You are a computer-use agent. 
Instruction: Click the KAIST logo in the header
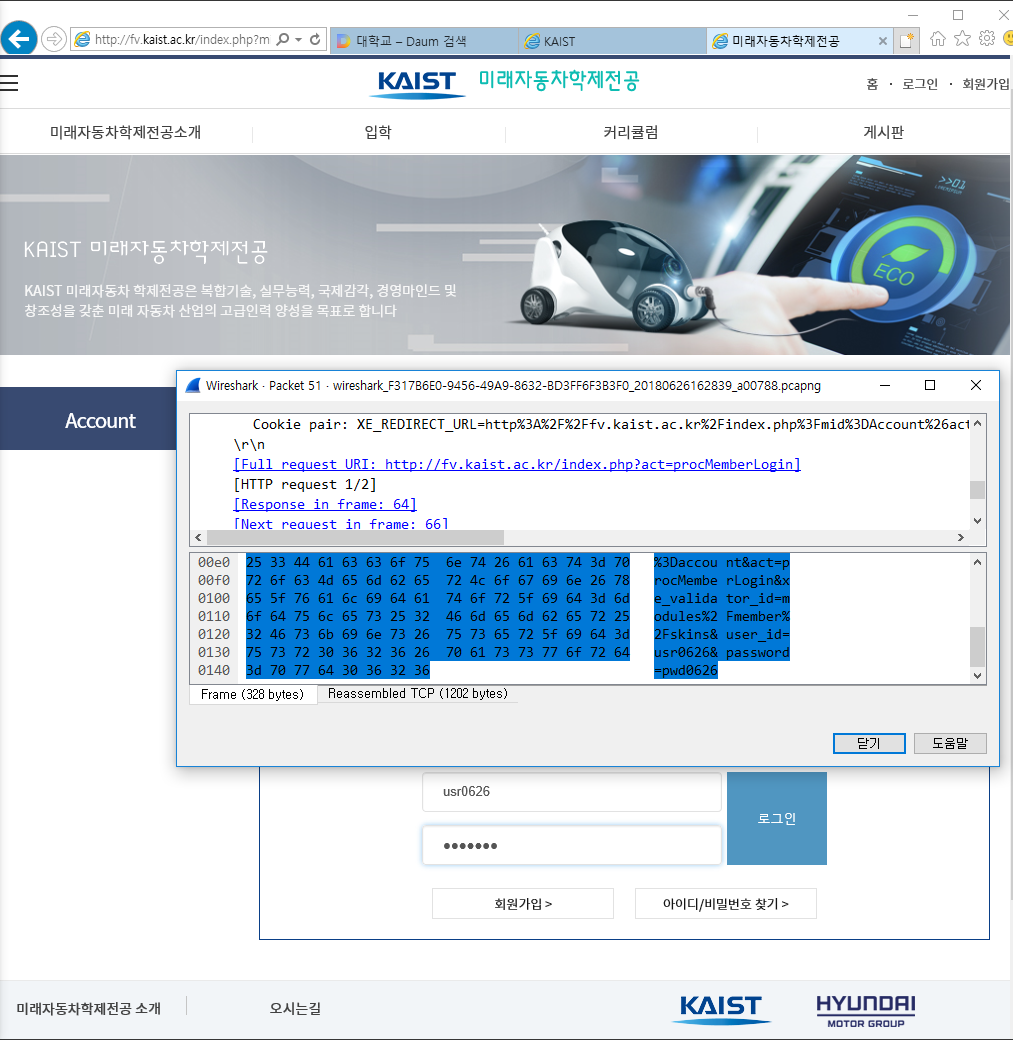pyautogui.click(x=417, y=84)
